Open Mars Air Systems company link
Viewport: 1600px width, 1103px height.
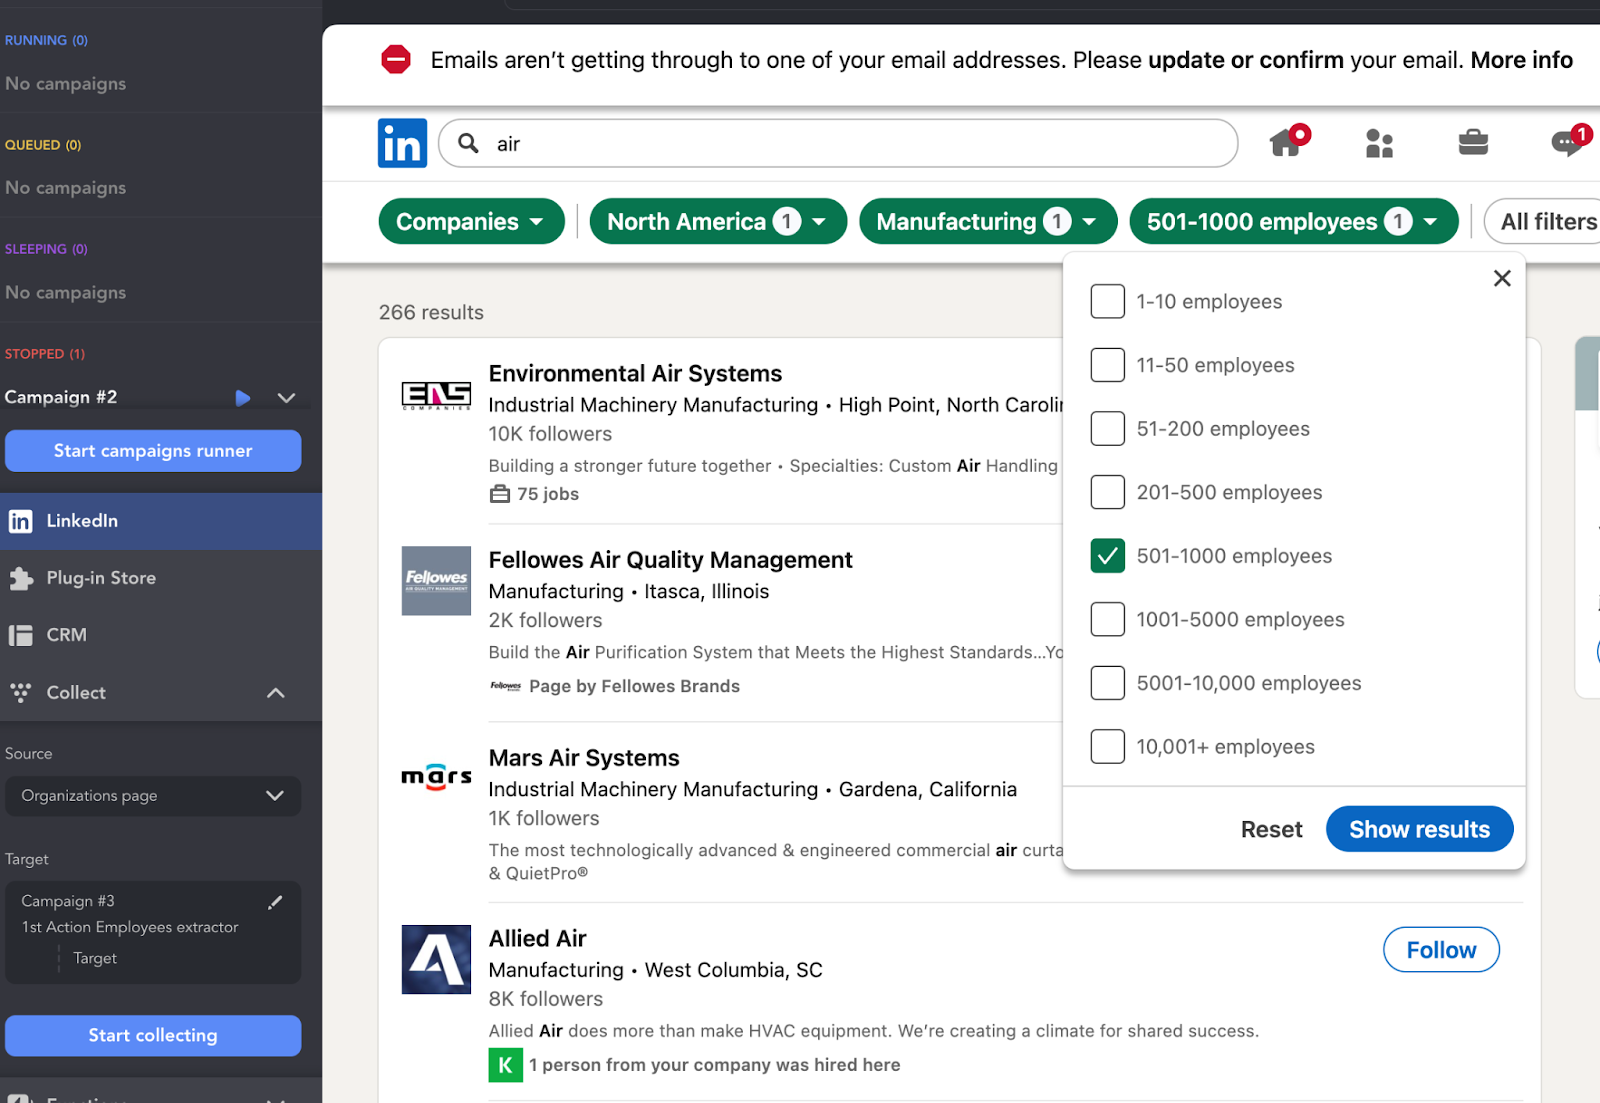pos(584,758)
